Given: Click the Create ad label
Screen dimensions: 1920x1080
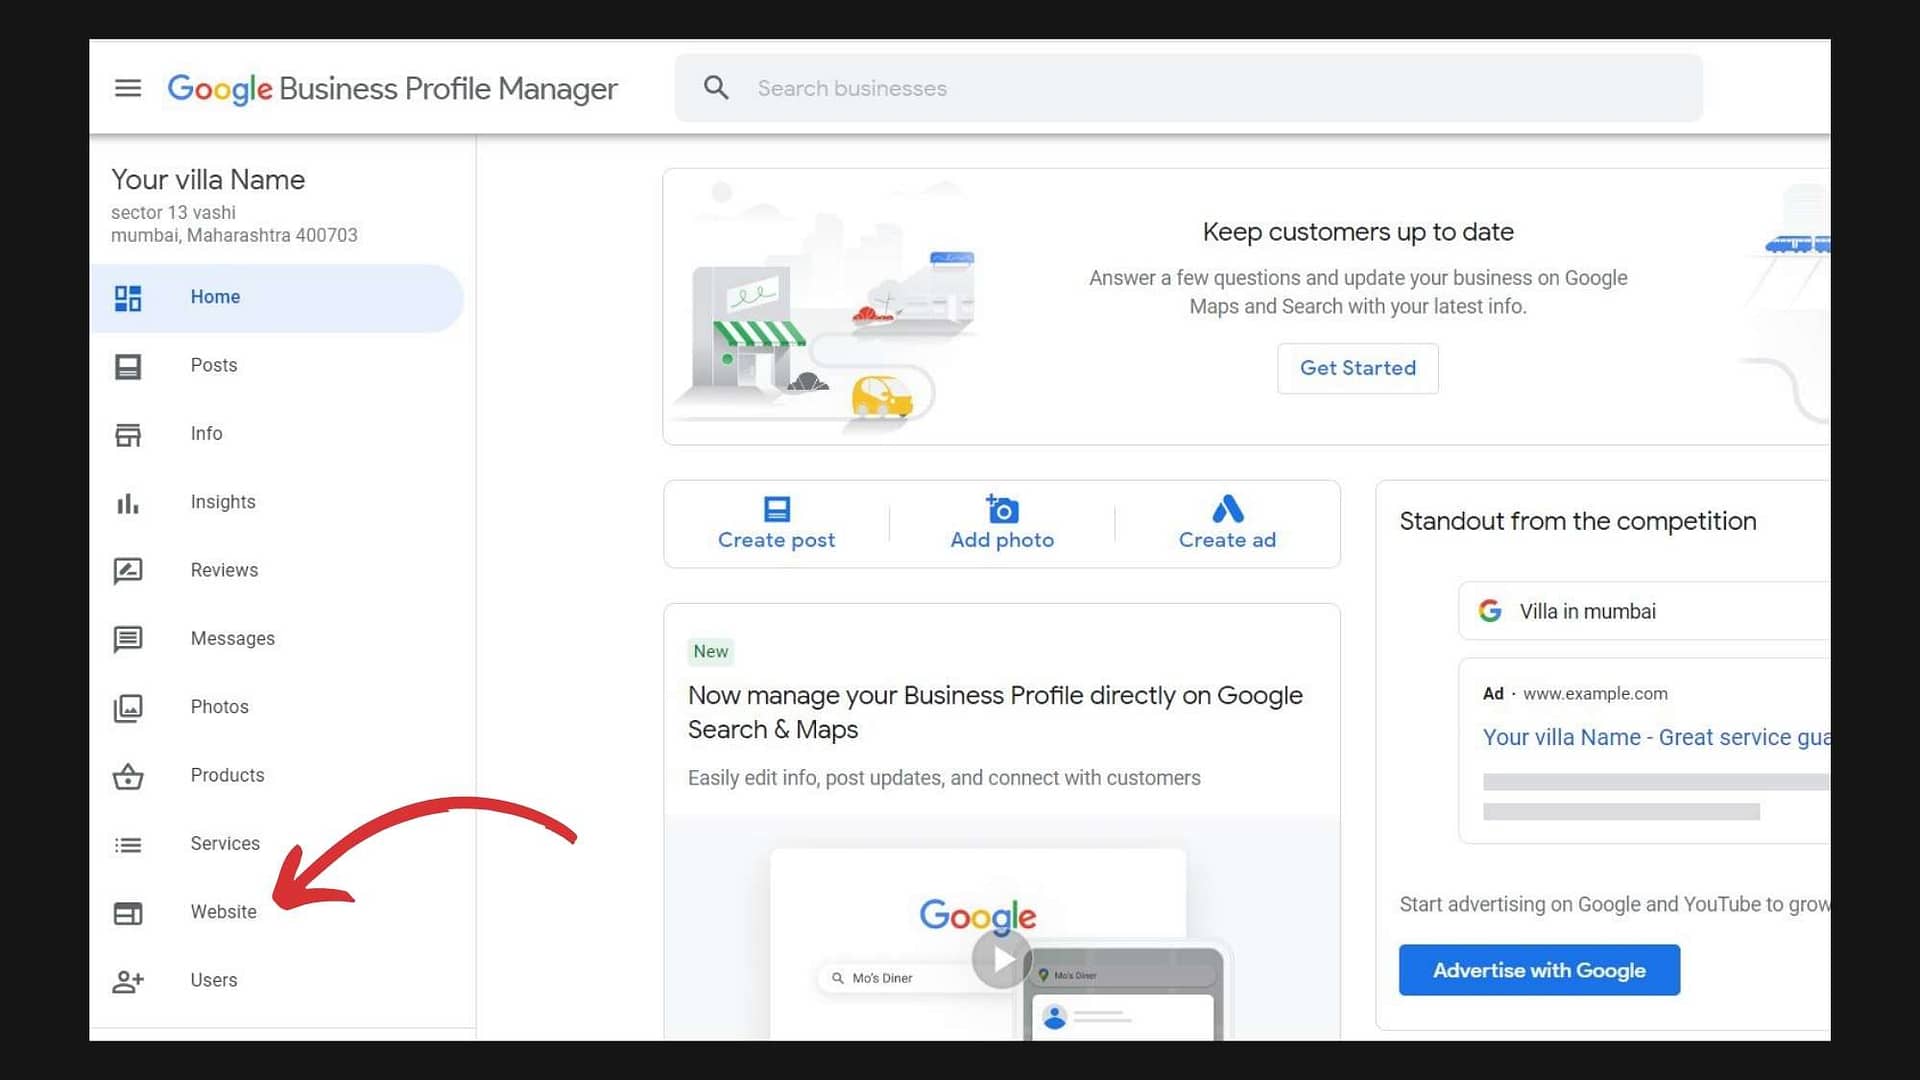Looking at the screenshot, I should click(x=1227, y=540).
